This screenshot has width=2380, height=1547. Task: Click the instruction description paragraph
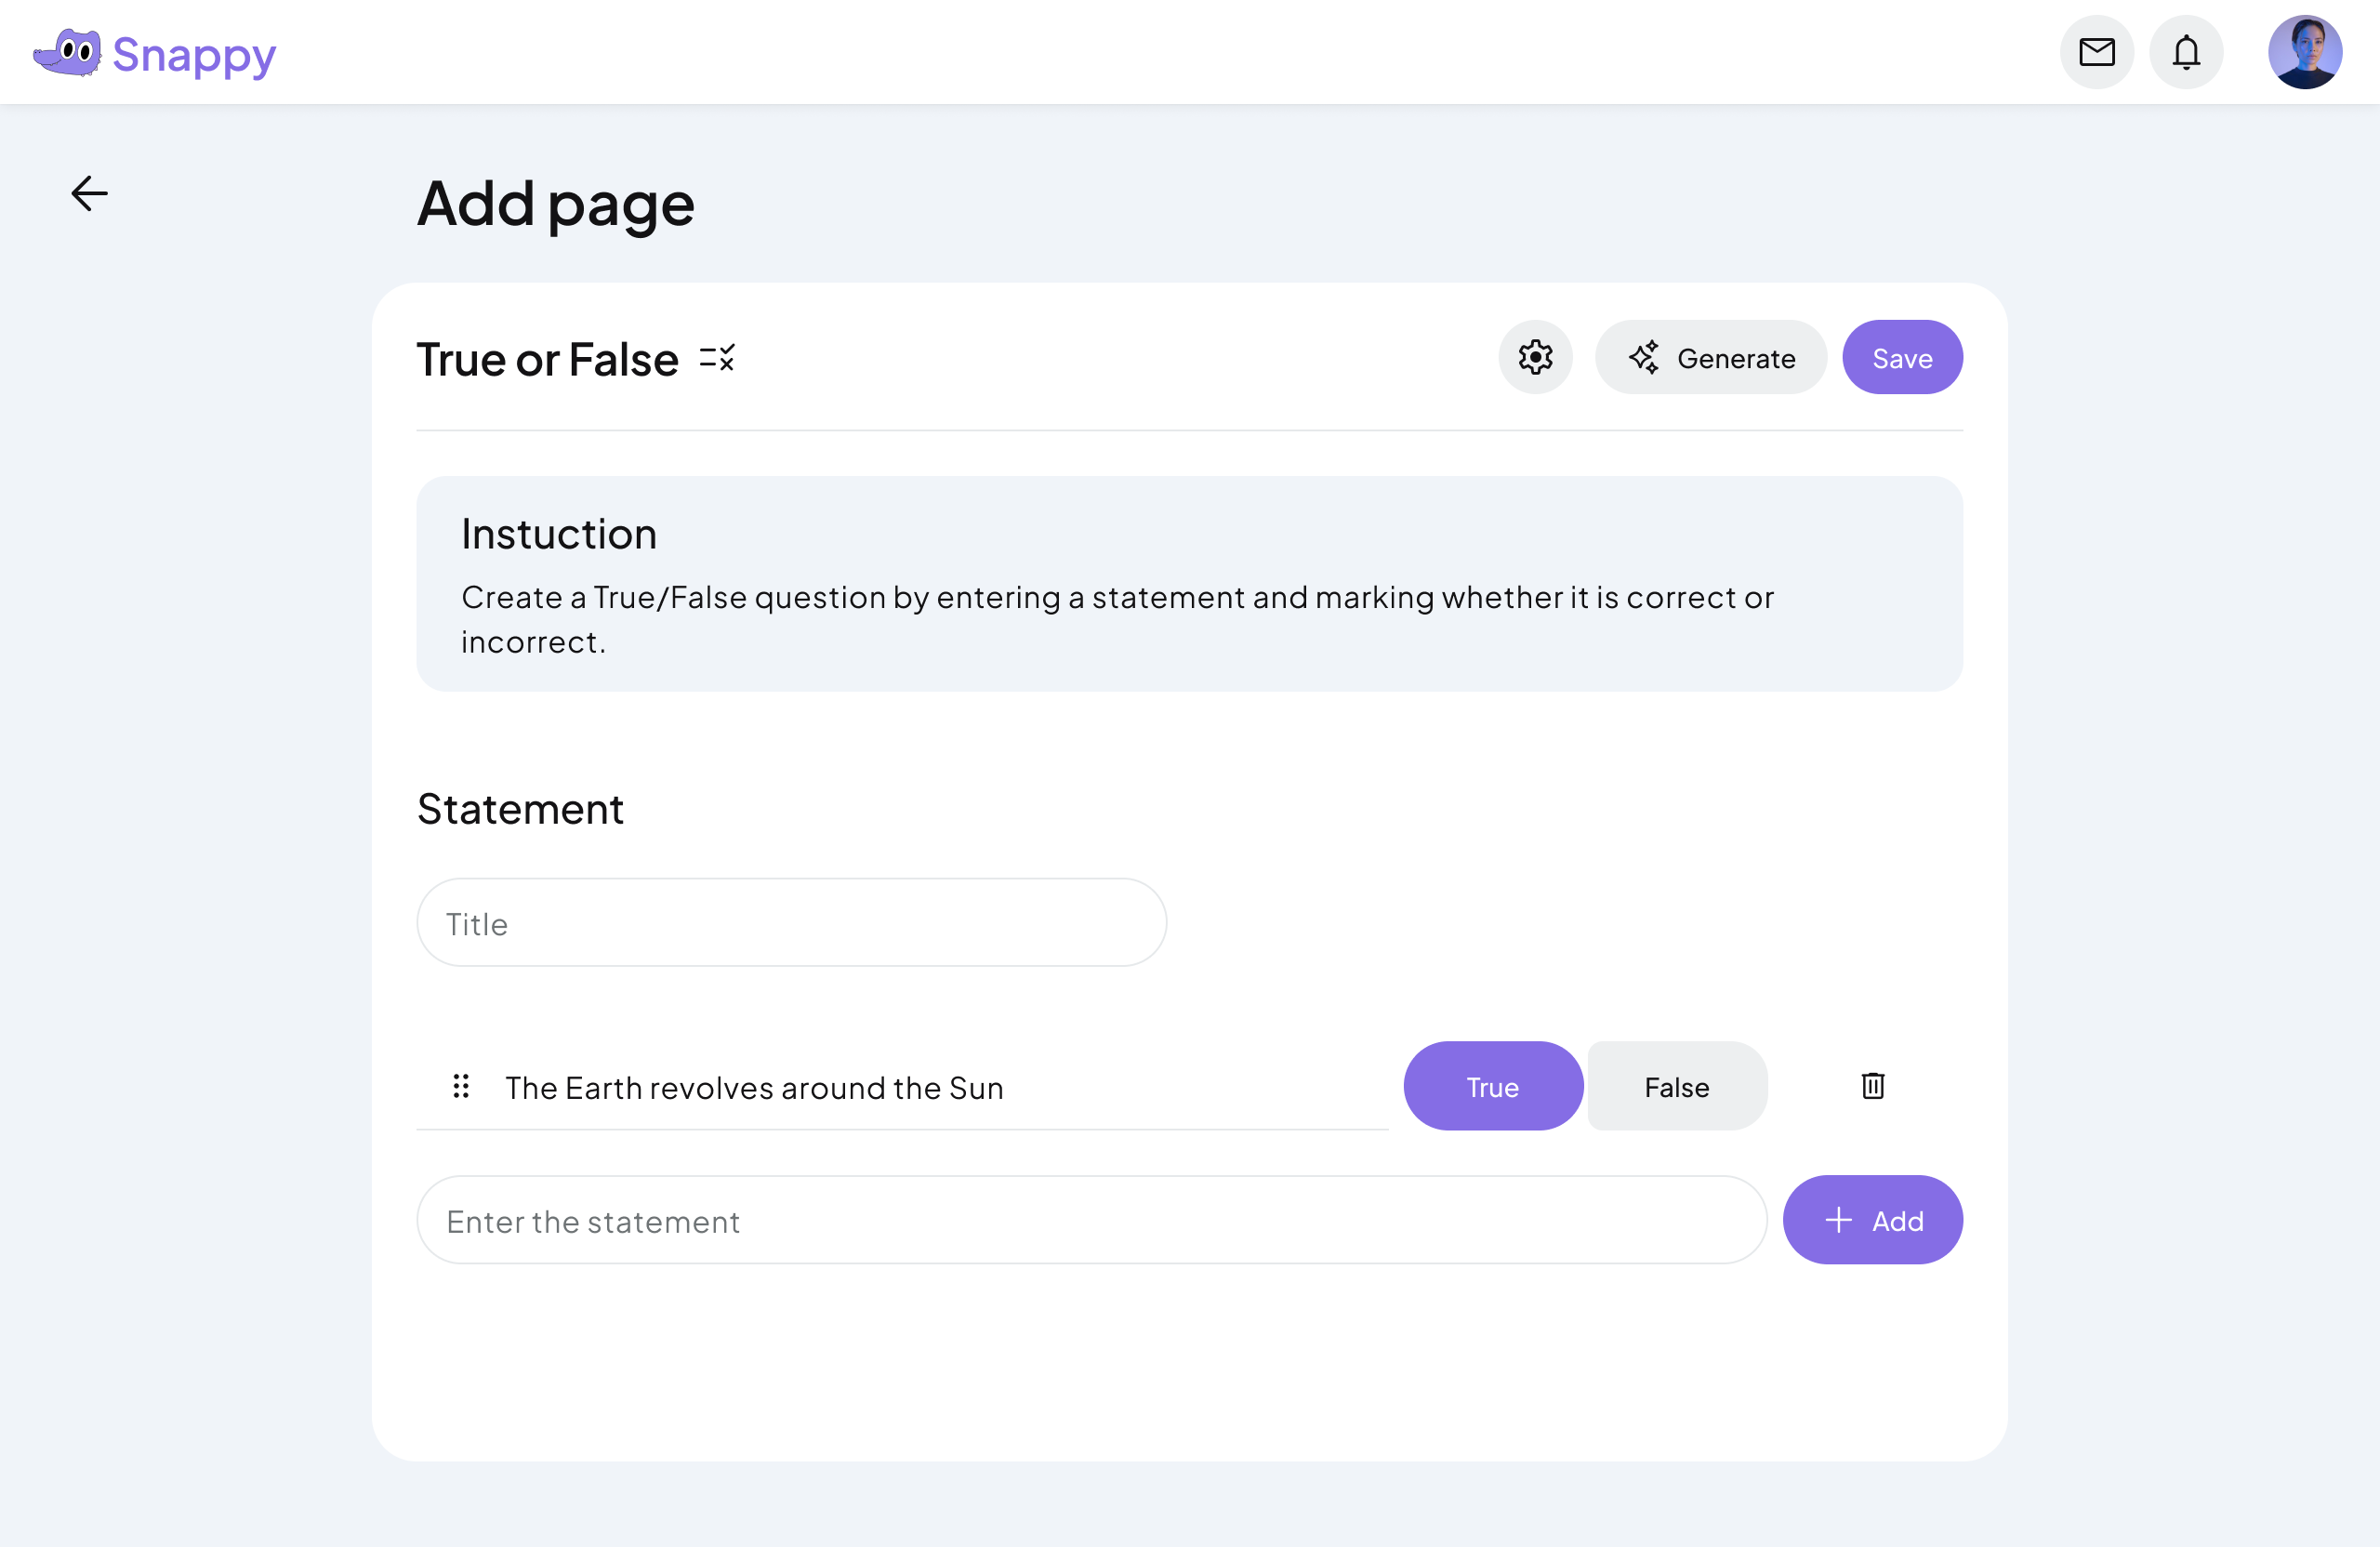(x=1117, y=619)
